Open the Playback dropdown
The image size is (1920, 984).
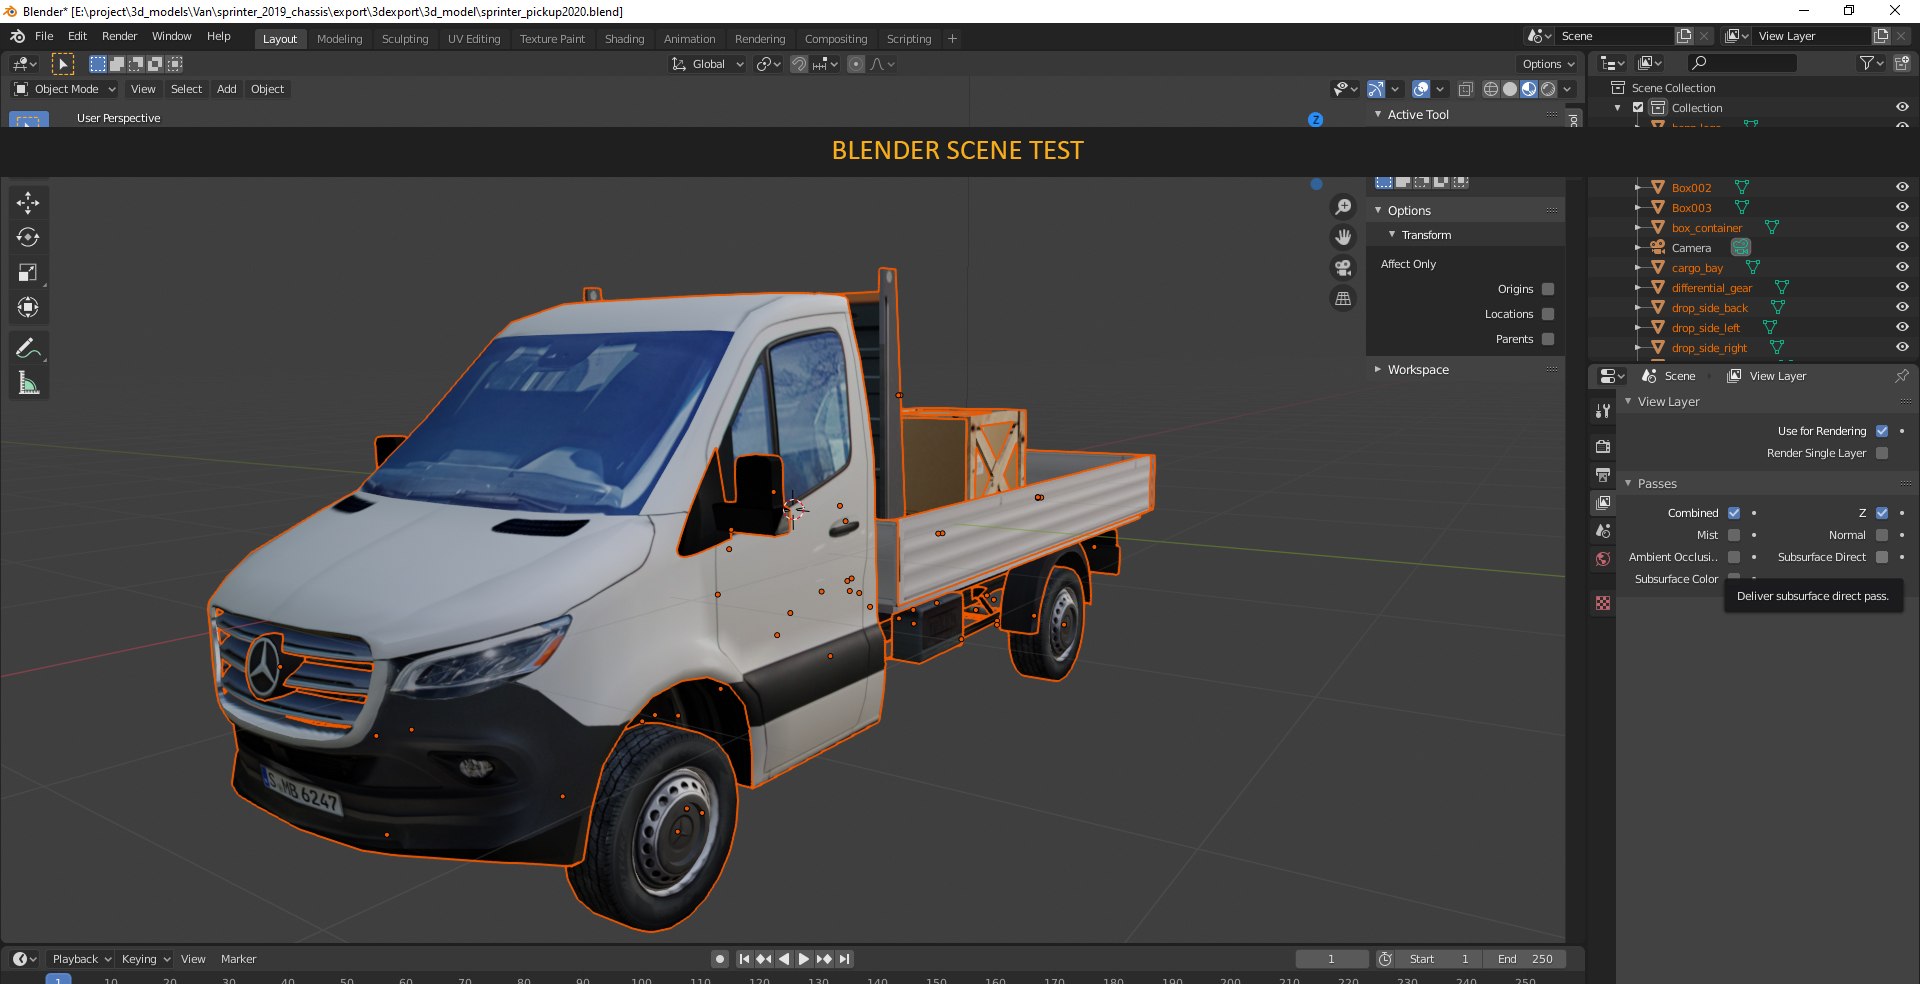(x=81, y=959)
